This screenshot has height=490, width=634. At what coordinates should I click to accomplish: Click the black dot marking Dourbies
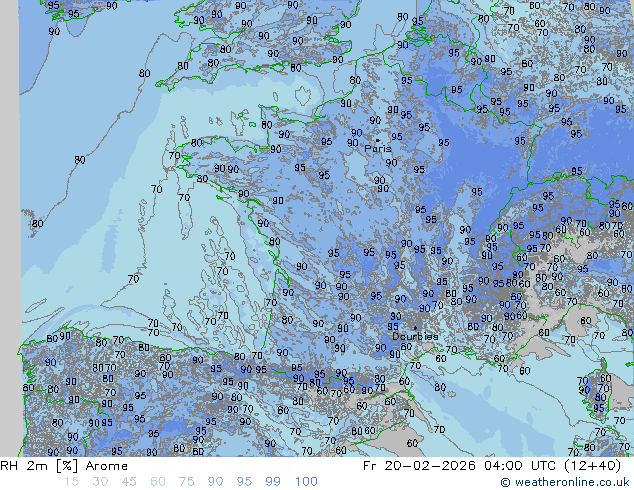pyautogui.click(x=415, y=328)
